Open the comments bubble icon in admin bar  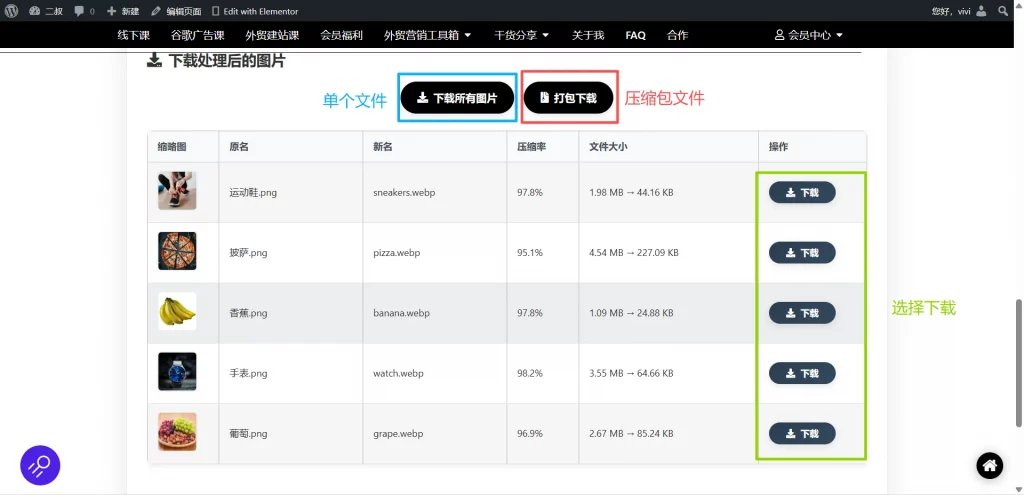[x=80, y=11]
